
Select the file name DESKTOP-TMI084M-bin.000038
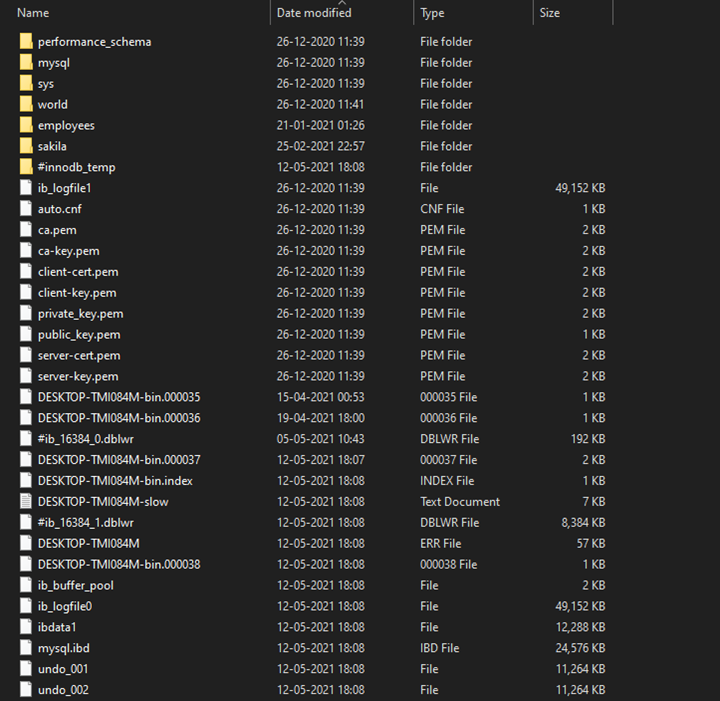click(x=119, y=564)
